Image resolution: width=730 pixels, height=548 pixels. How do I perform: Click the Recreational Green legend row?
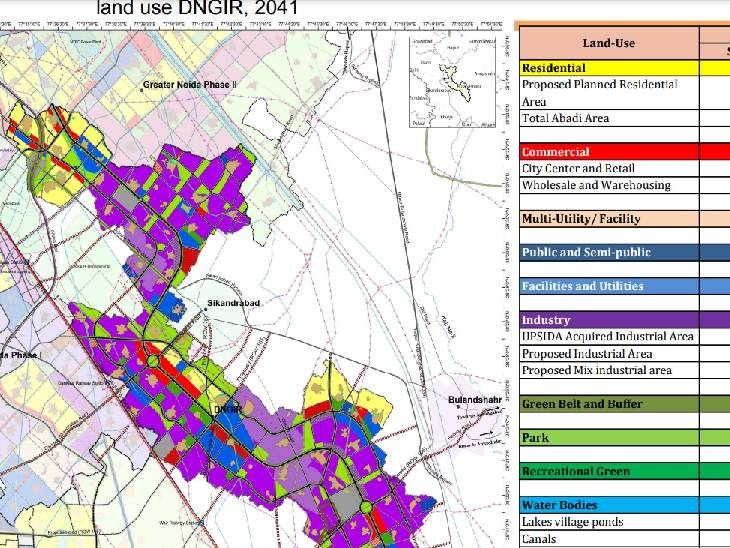(608, 471)
